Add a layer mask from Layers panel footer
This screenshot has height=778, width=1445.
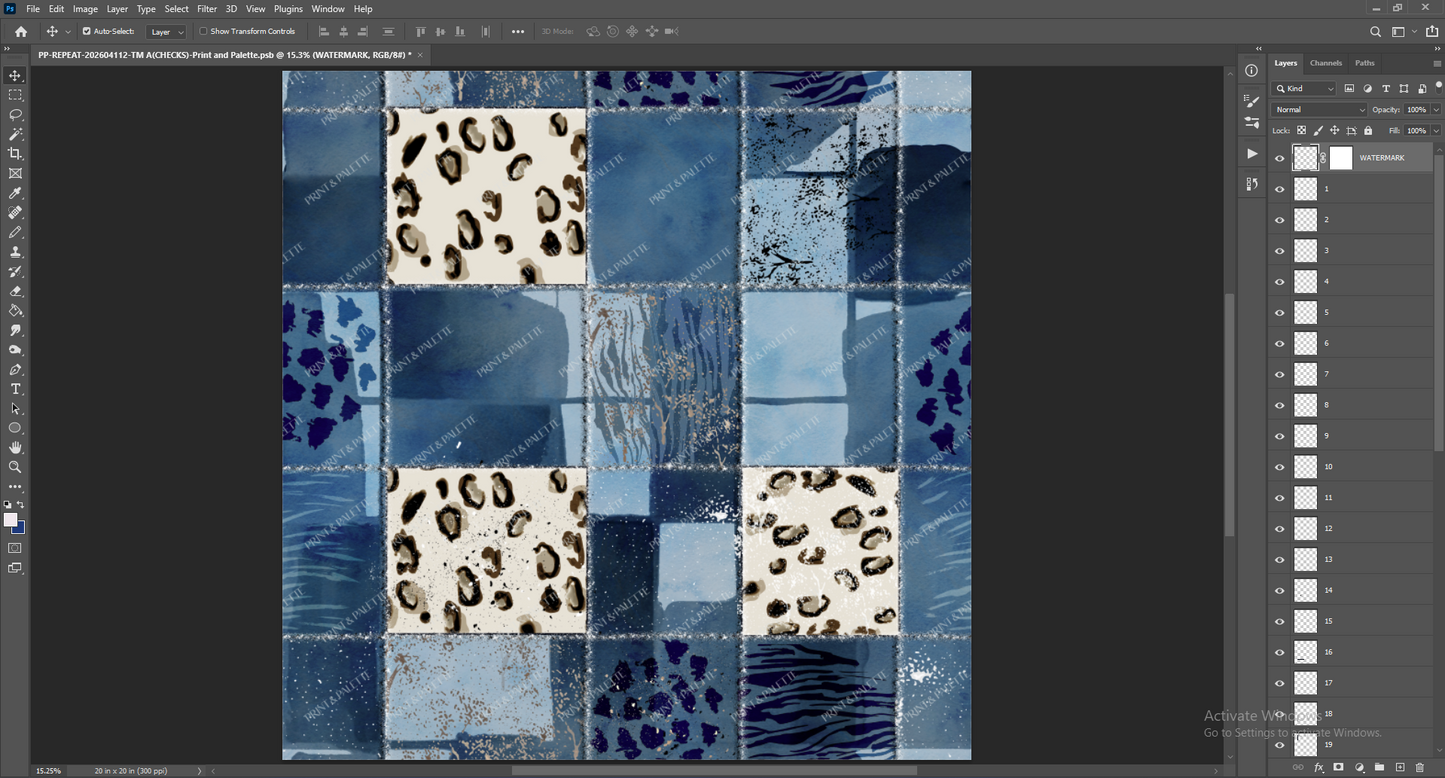coord(1339,767)
